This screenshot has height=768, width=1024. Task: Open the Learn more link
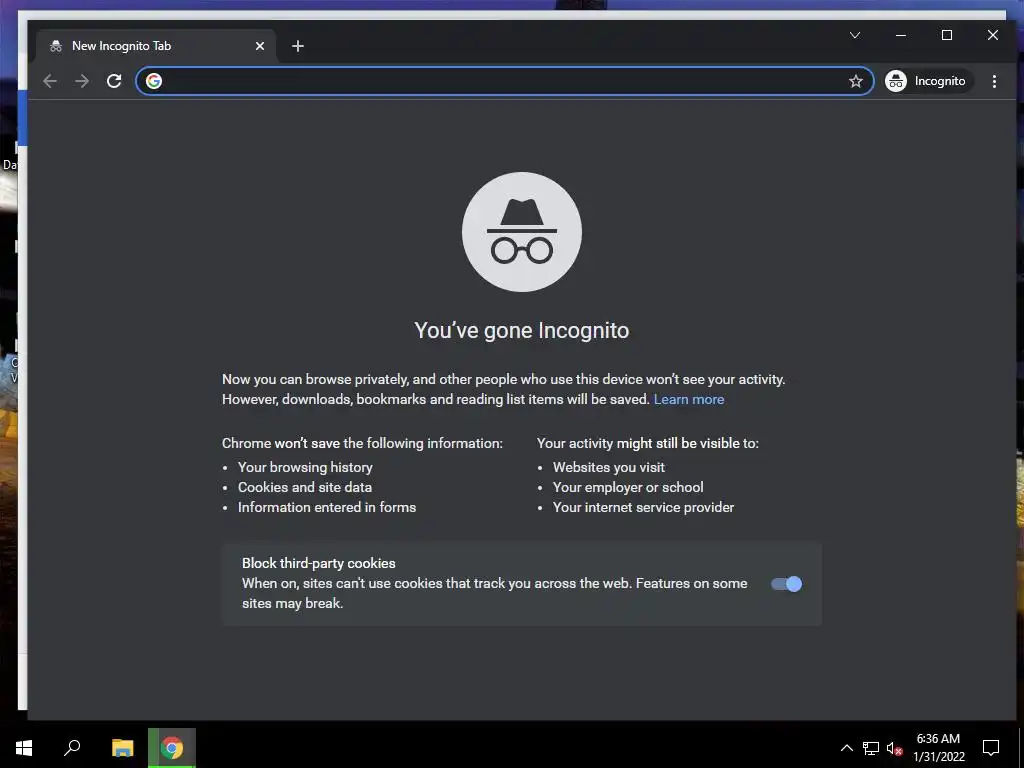tap(689, 399)
